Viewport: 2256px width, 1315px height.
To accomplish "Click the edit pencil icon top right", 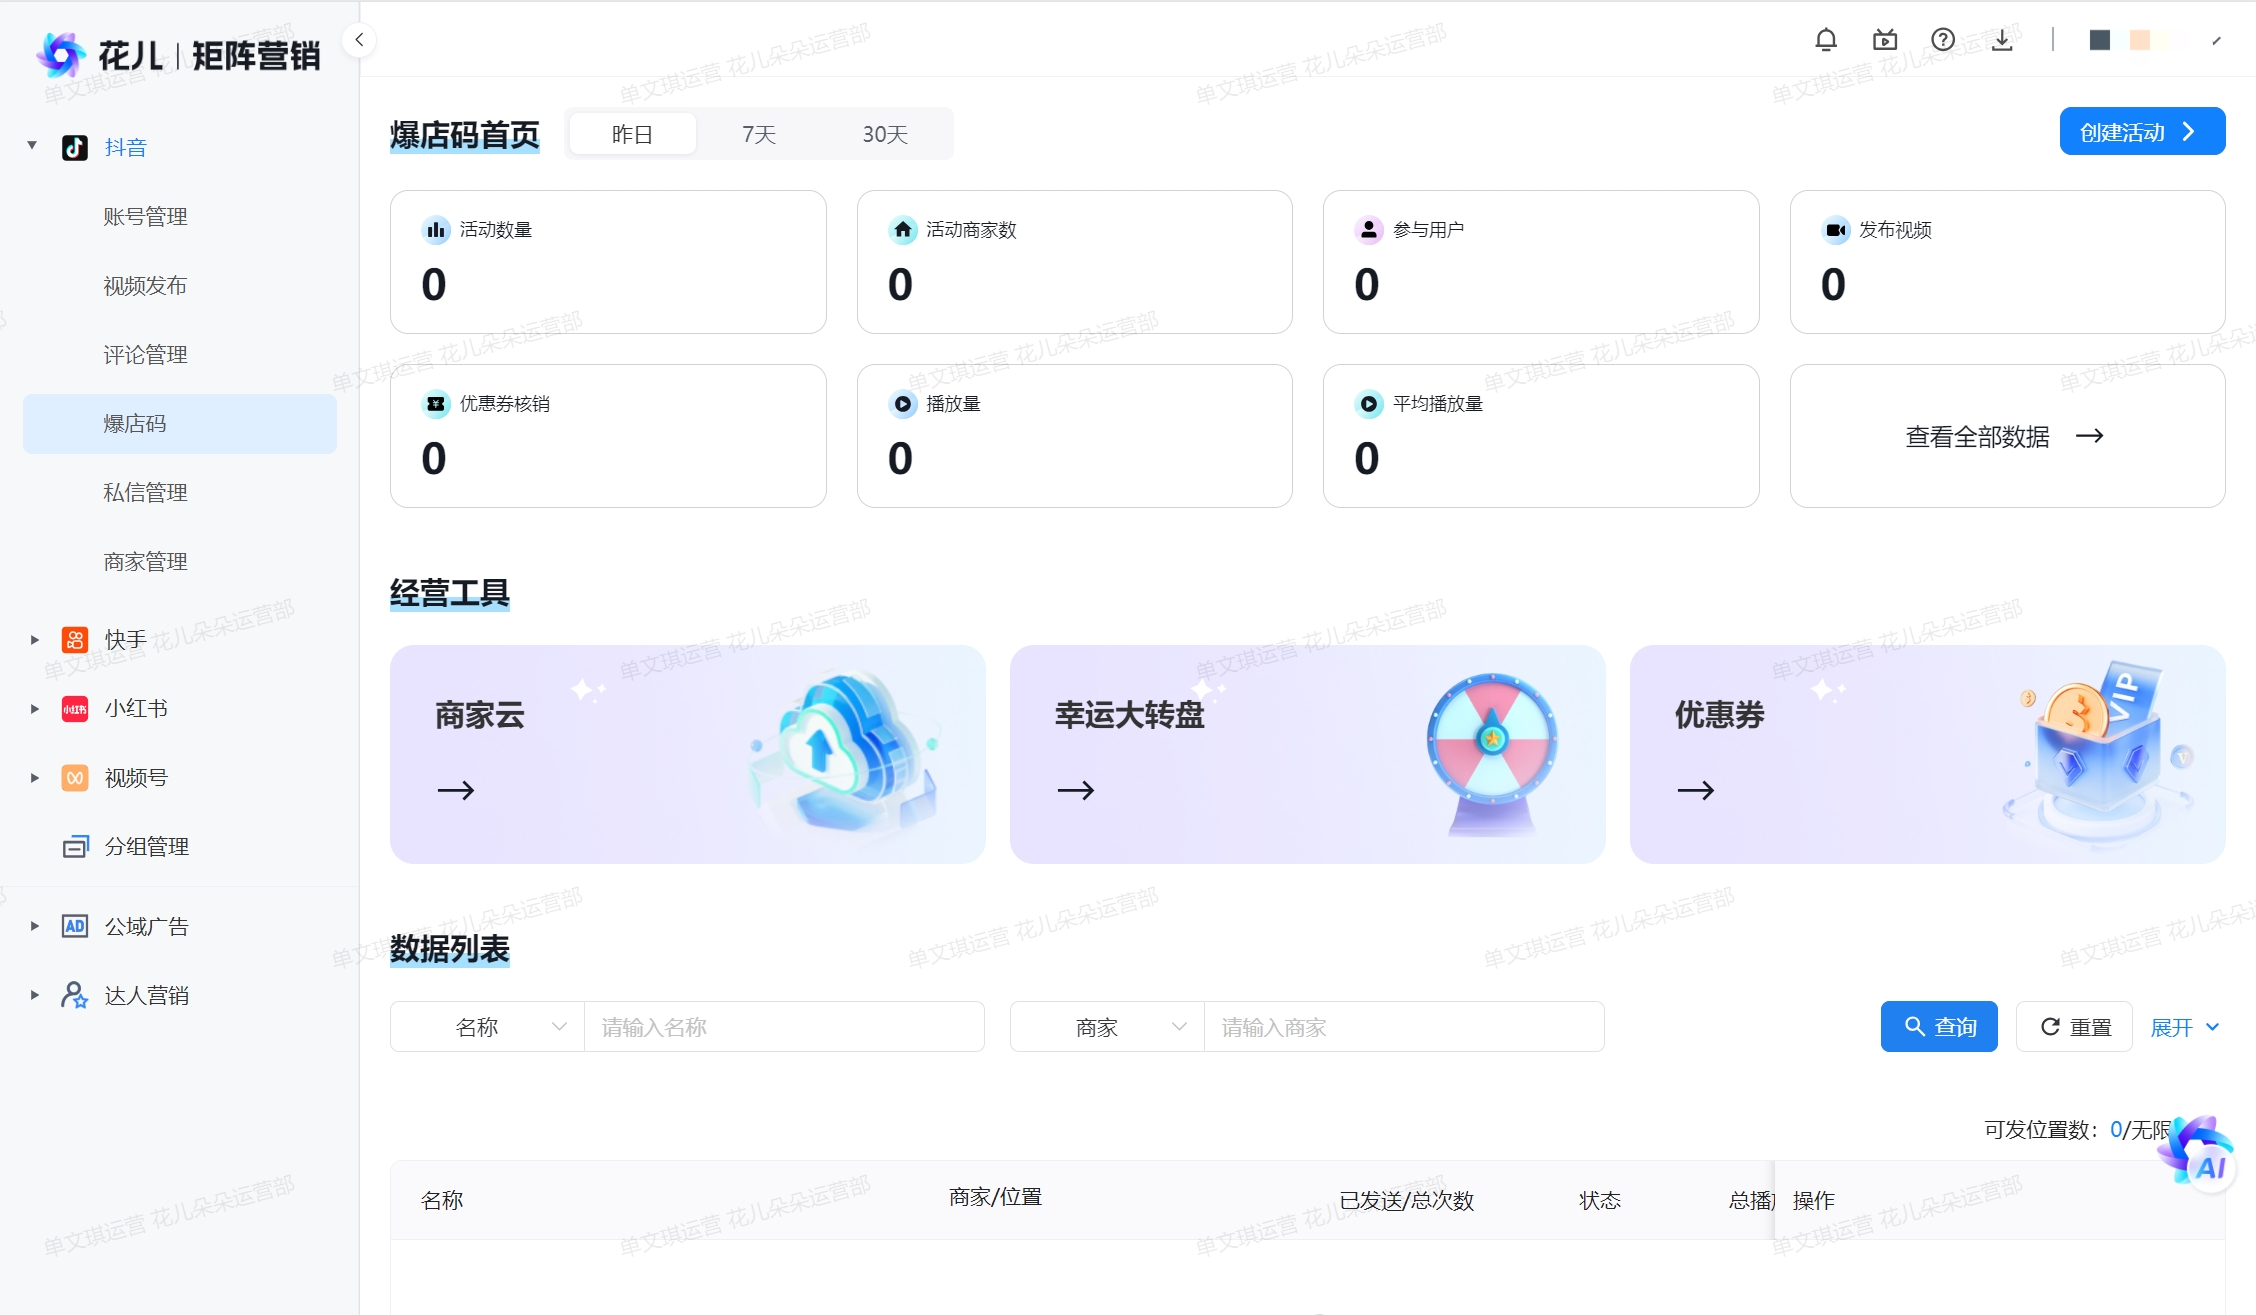I will pyautogui.click(x=2217, y=40).
